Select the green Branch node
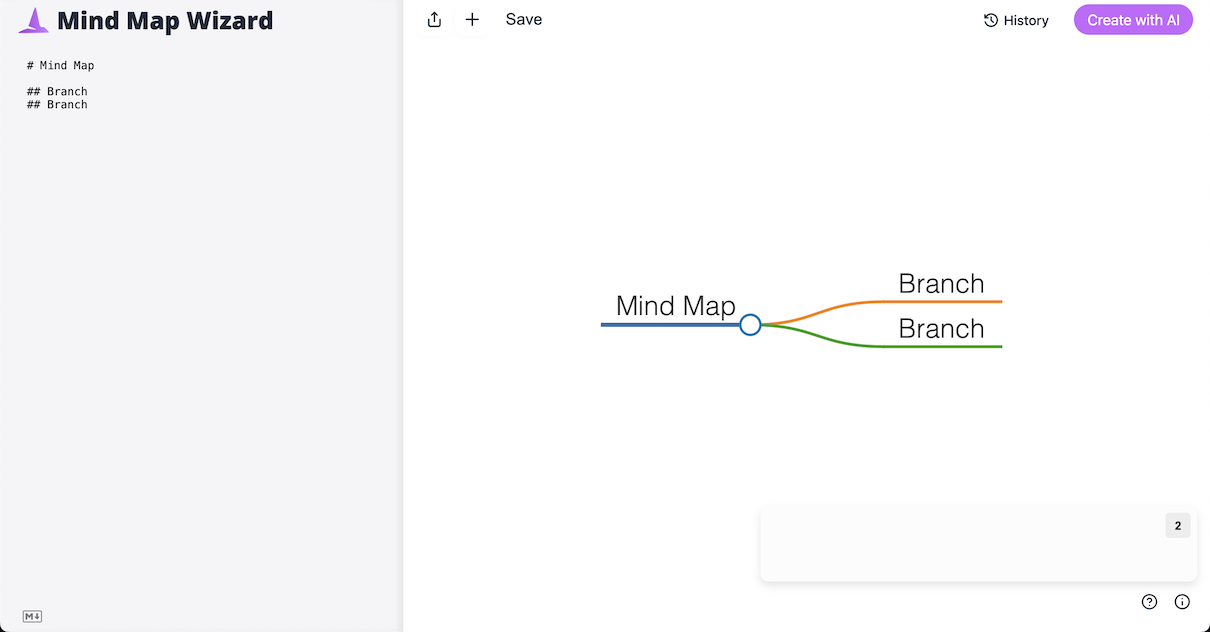Viewport: 1210px width, 632px height. pos(941,329)
